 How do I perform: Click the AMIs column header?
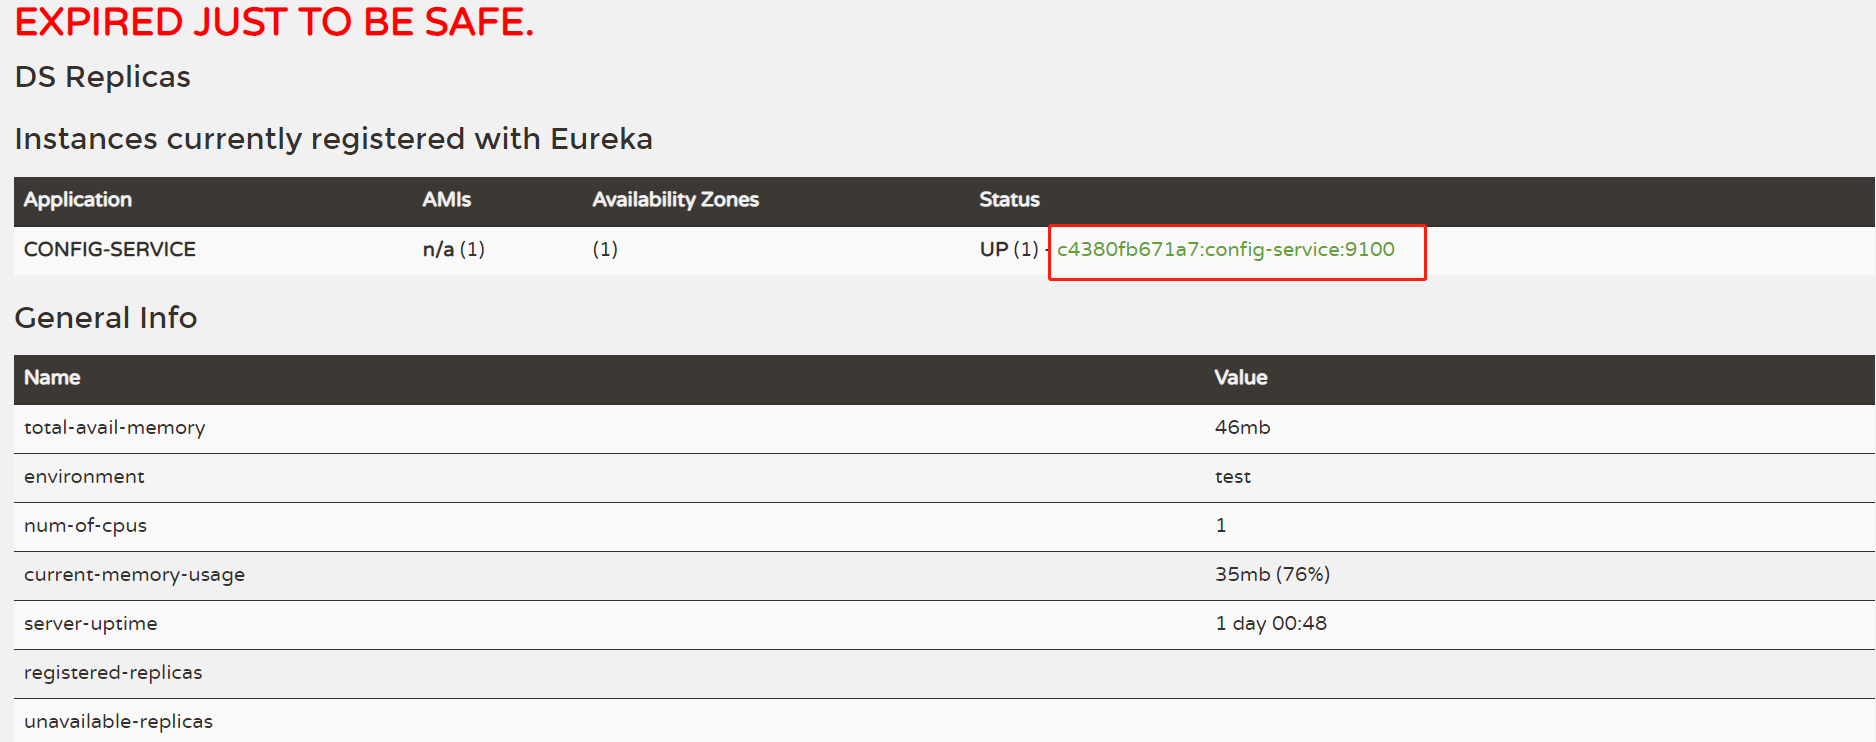pos(446,200)
